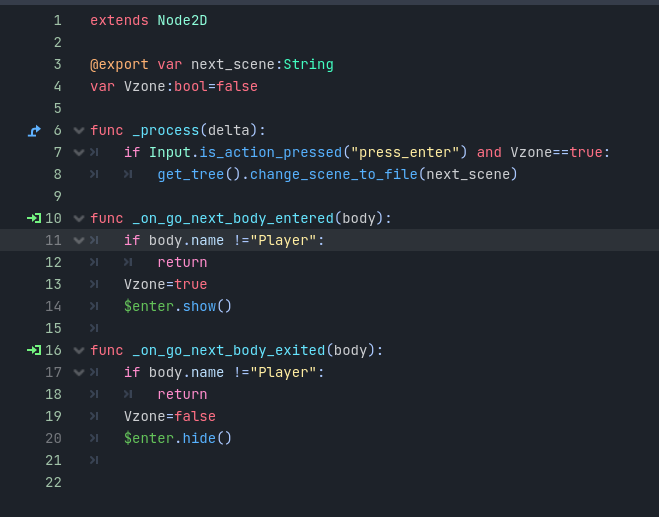
Task: Click line number 1 in the gutter
Action: [58, 21]
